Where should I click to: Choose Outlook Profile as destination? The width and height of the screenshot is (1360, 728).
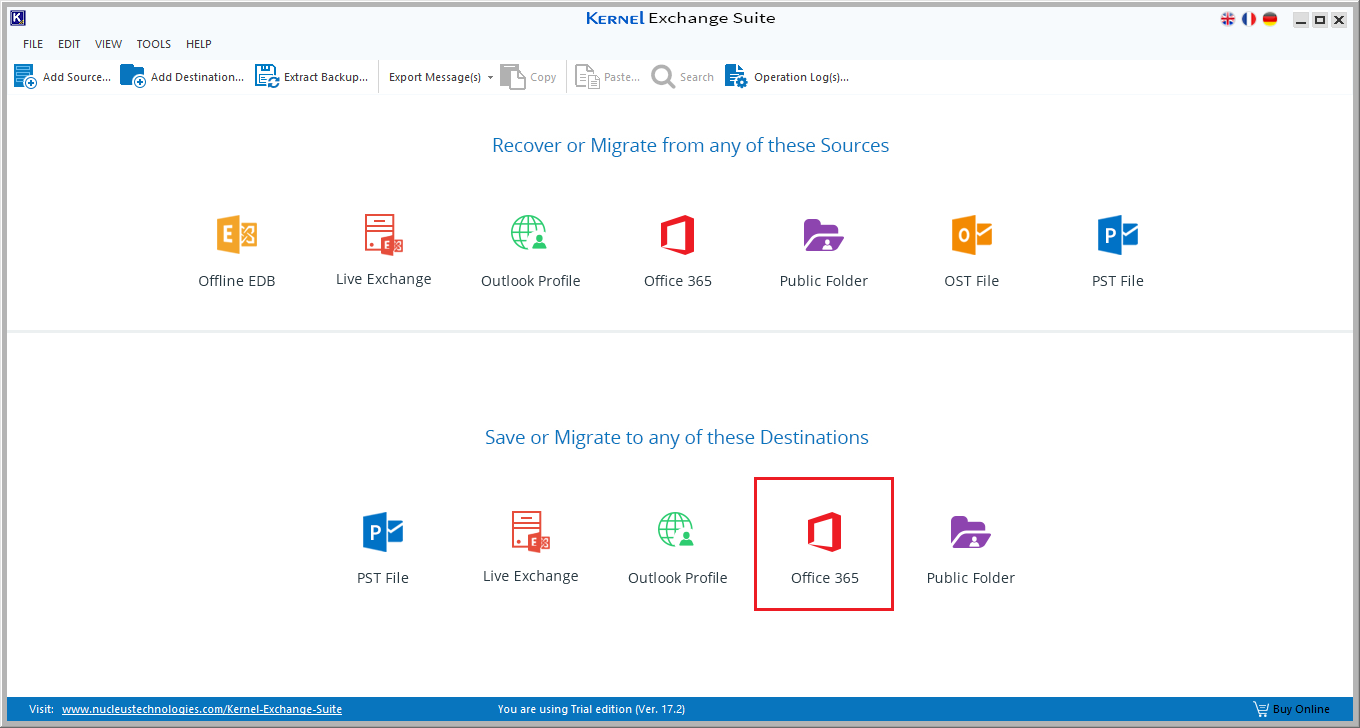click(x=678, y=548)
